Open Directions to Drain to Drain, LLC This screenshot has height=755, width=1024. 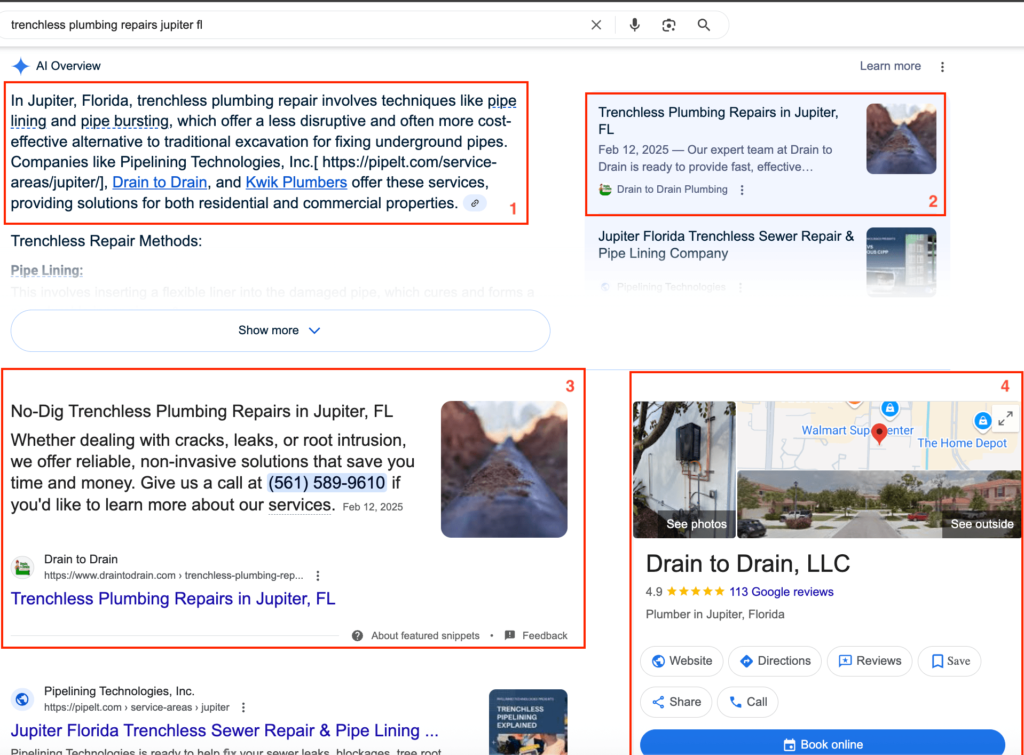click(775, 661)
